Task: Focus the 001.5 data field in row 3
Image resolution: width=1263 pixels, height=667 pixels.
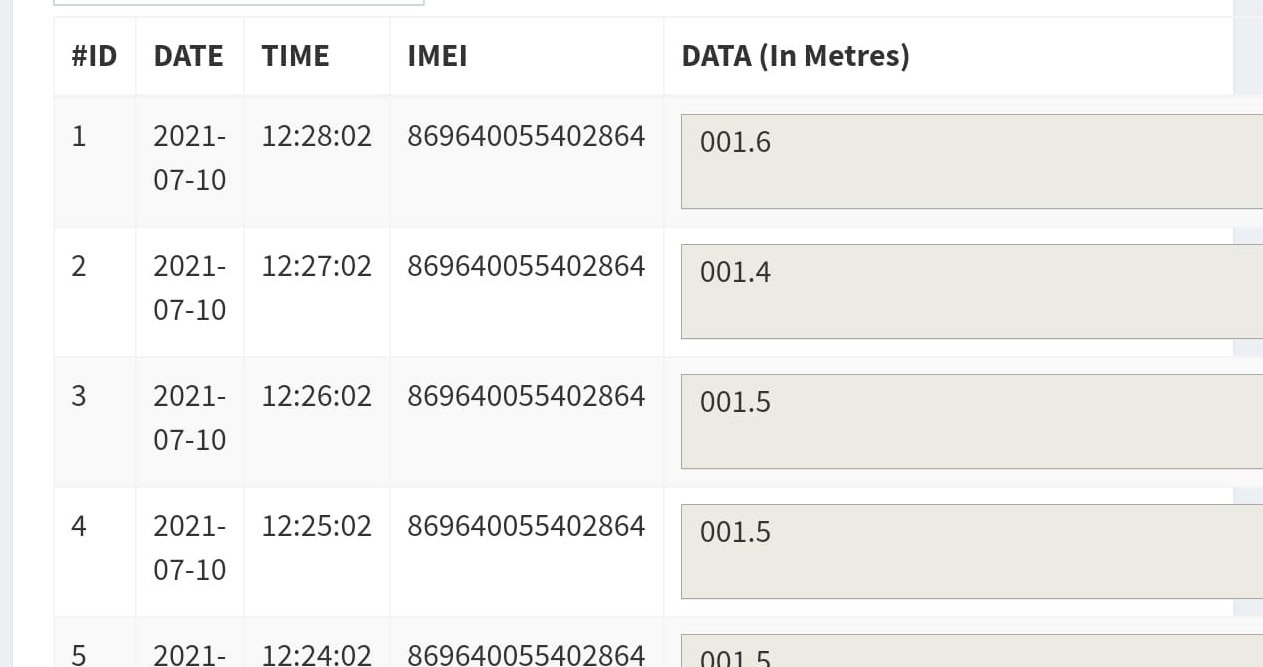Action: pyautogui.click(x=970, y=421)
